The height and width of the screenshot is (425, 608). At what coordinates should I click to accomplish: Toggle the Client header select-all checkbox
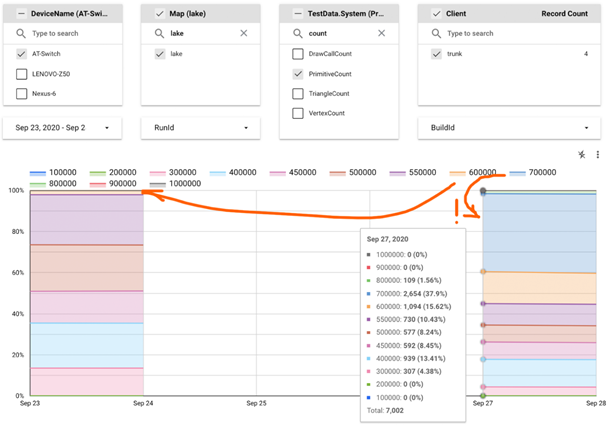pyautogui.click(x=437, y=14)
